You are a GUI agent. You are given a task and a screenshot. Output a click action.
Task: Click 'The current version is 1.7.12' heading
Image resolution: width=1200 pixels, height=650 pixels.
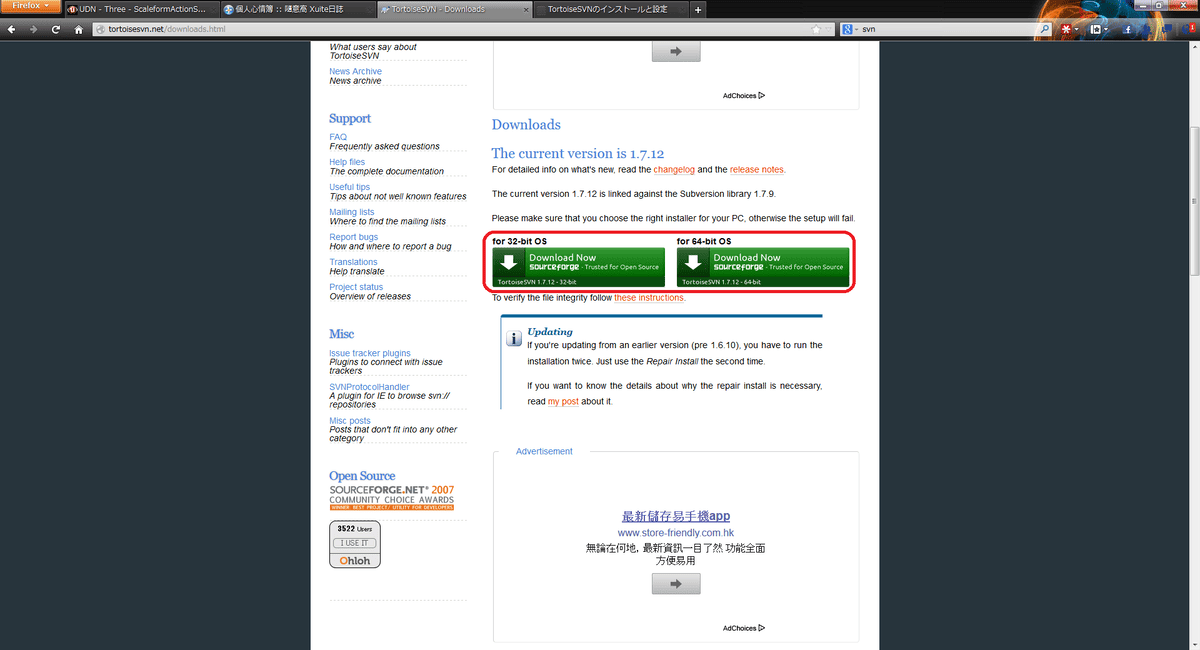coord(577,153)
